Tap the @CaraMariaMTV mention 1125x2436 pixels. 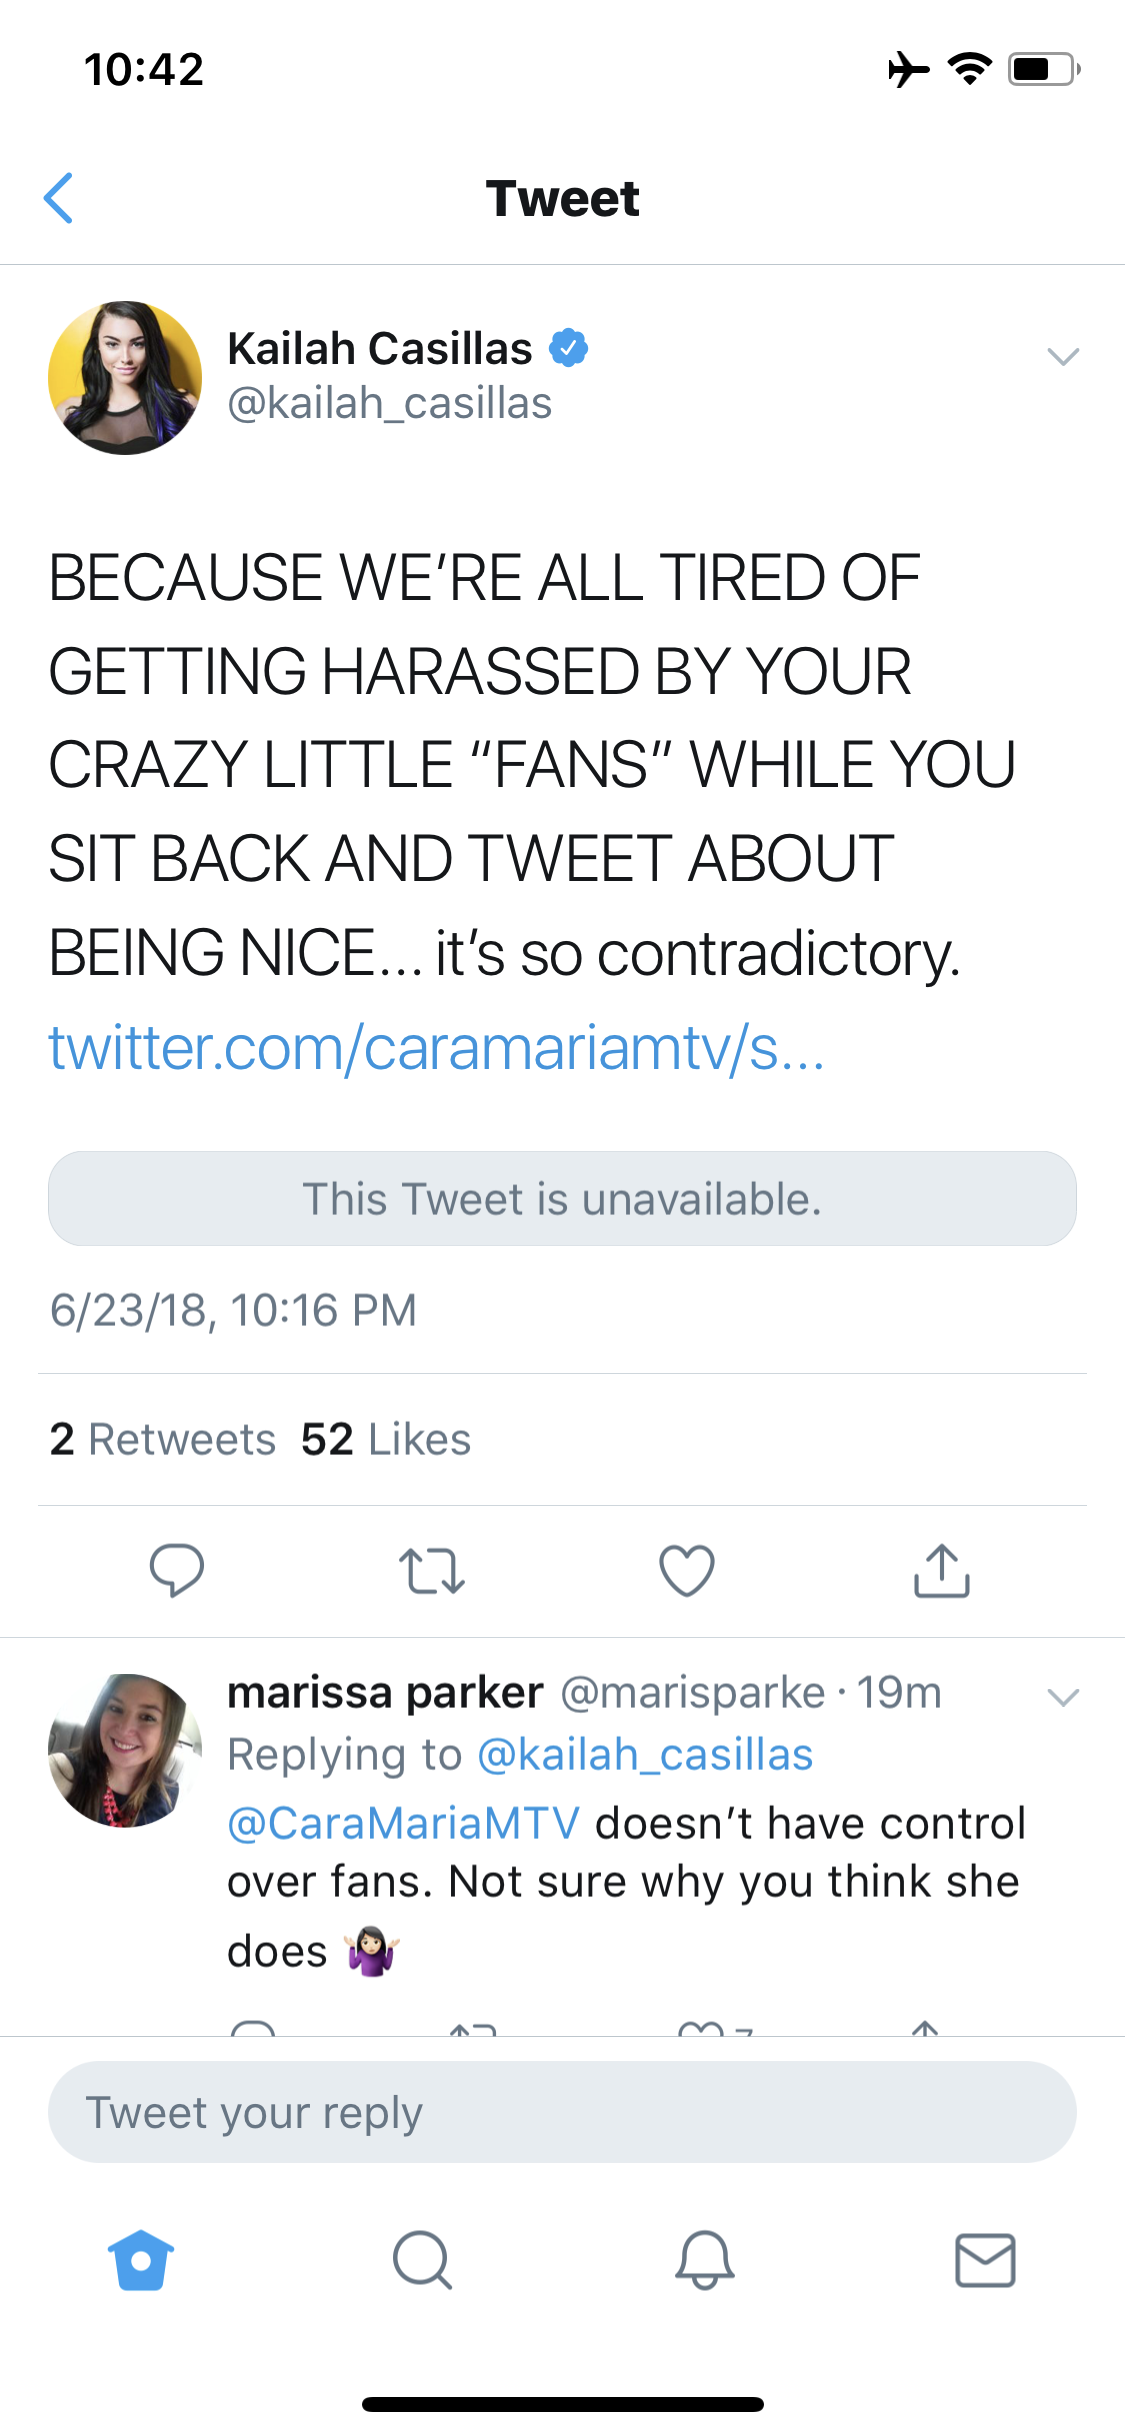[x=403, y=1823]
